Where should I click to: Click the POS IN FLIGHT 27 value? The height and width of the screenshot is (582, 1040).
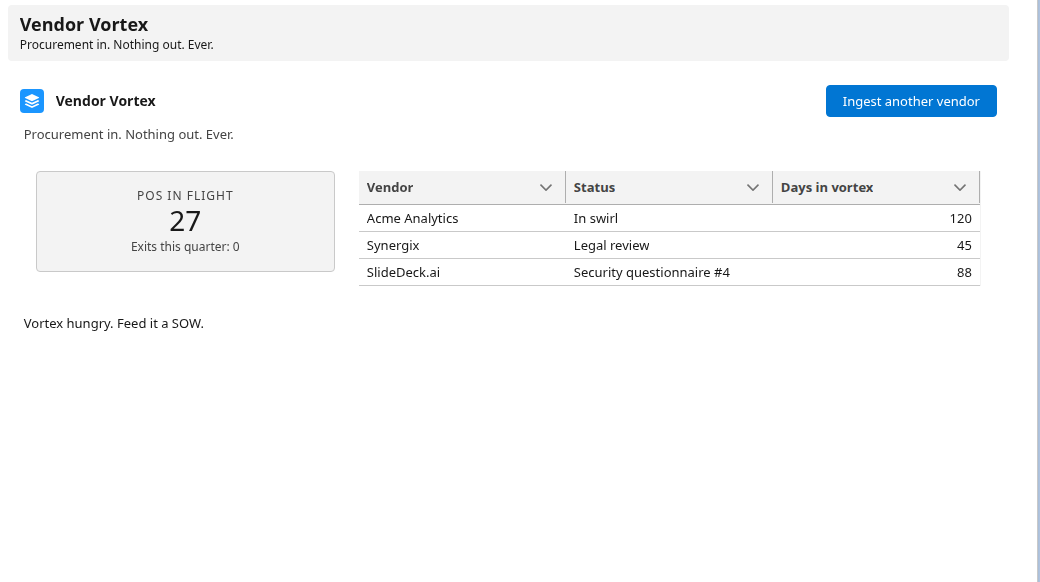(x=185, y=222)
